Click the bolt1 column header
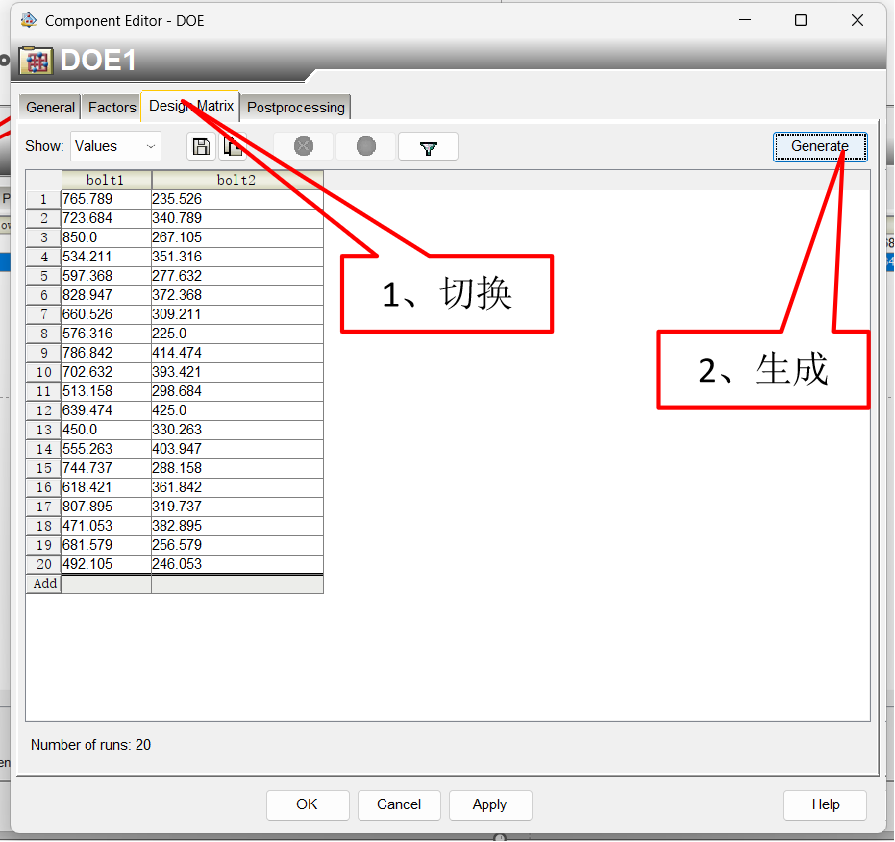The width and height of the screenshot is (895, 842). pyautogui.click(x=106, y=180)
